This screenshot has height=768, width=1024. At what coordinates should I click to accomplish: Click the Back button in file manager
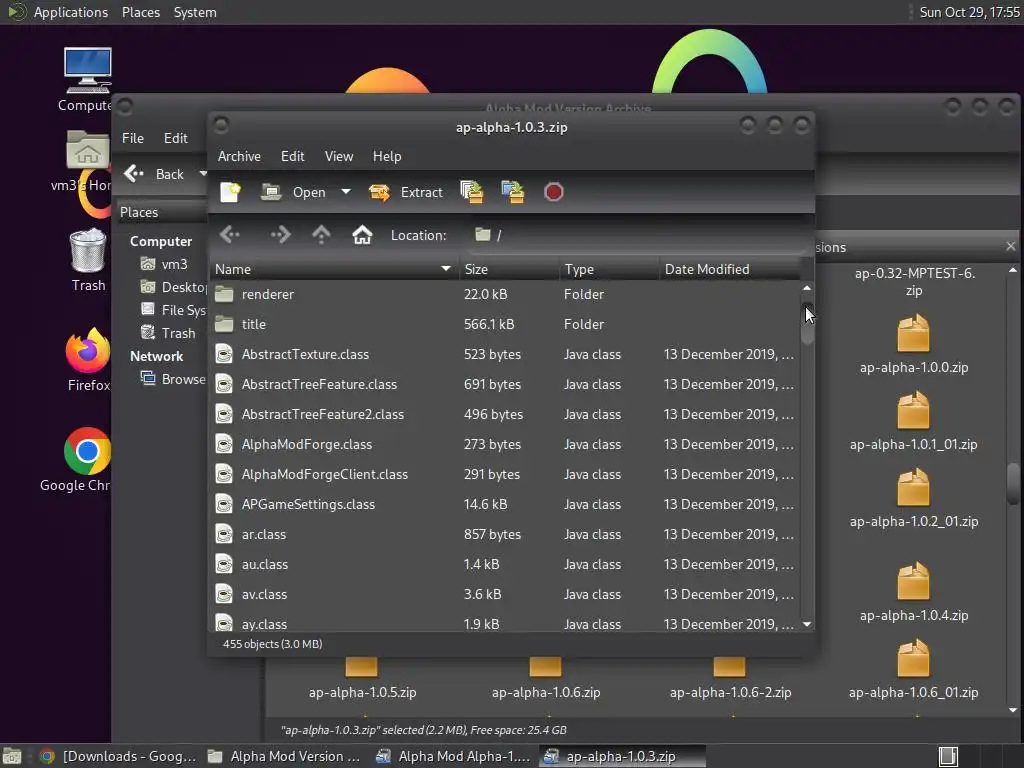point(155,174)
